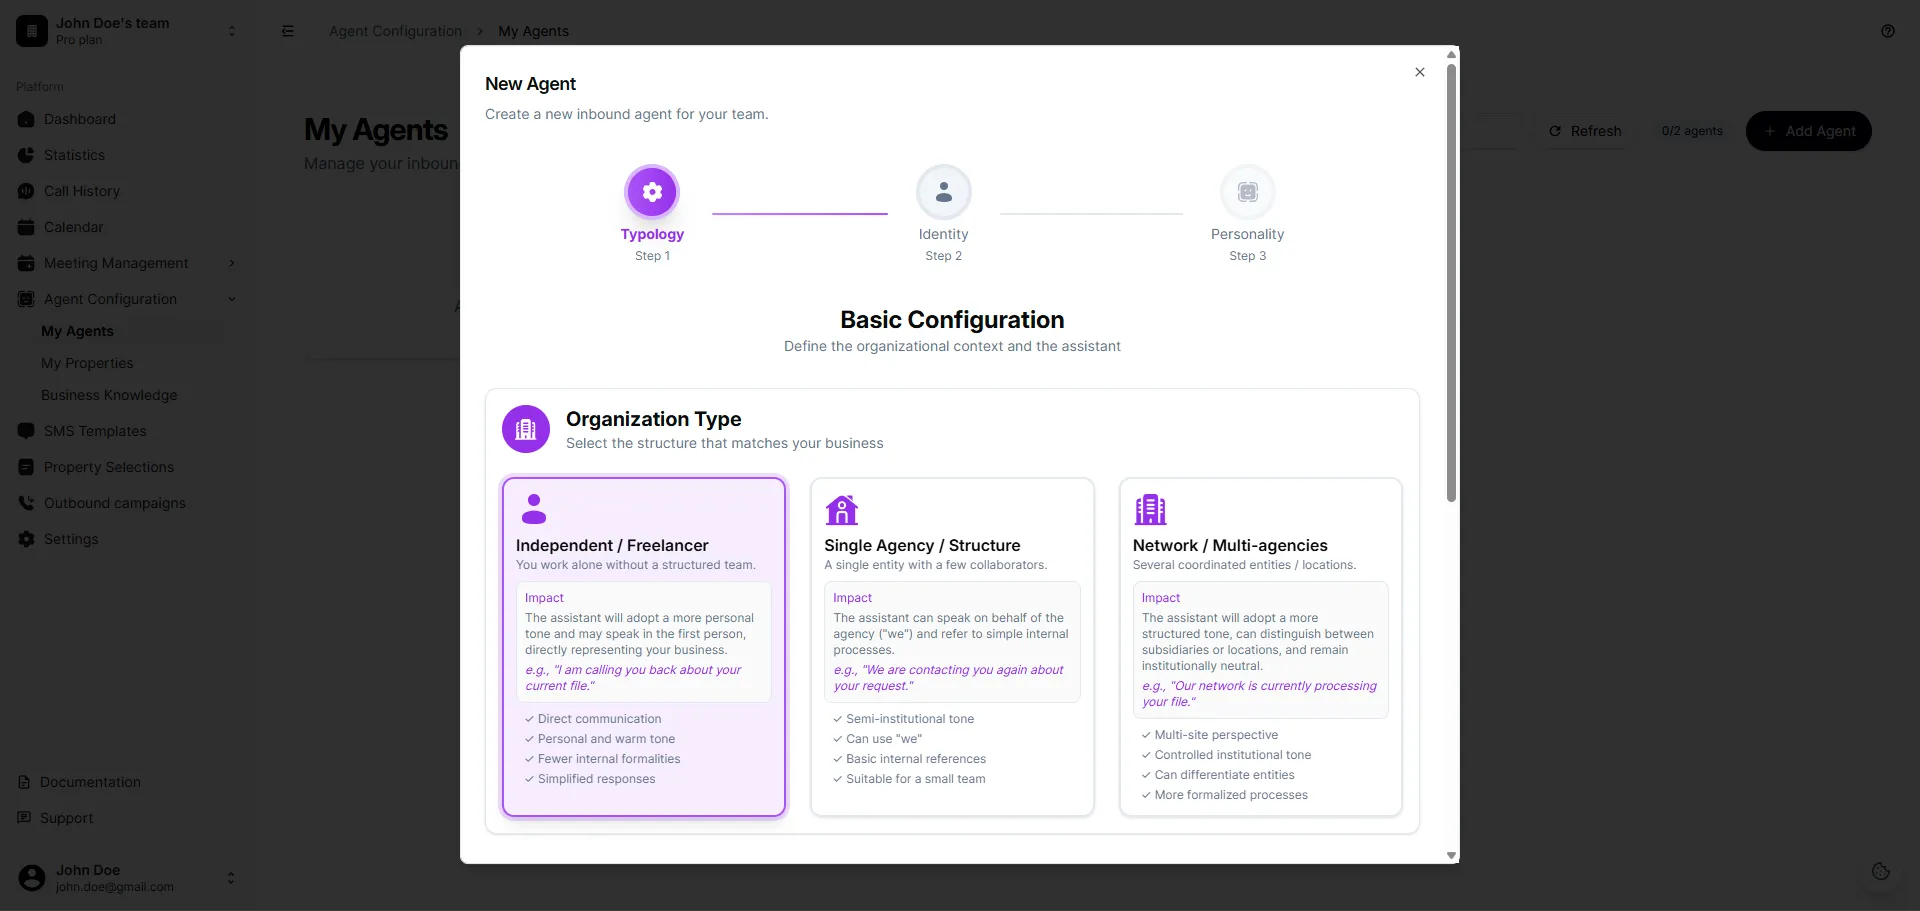Open the help icon in top right corner

(x=1889, y=31)
